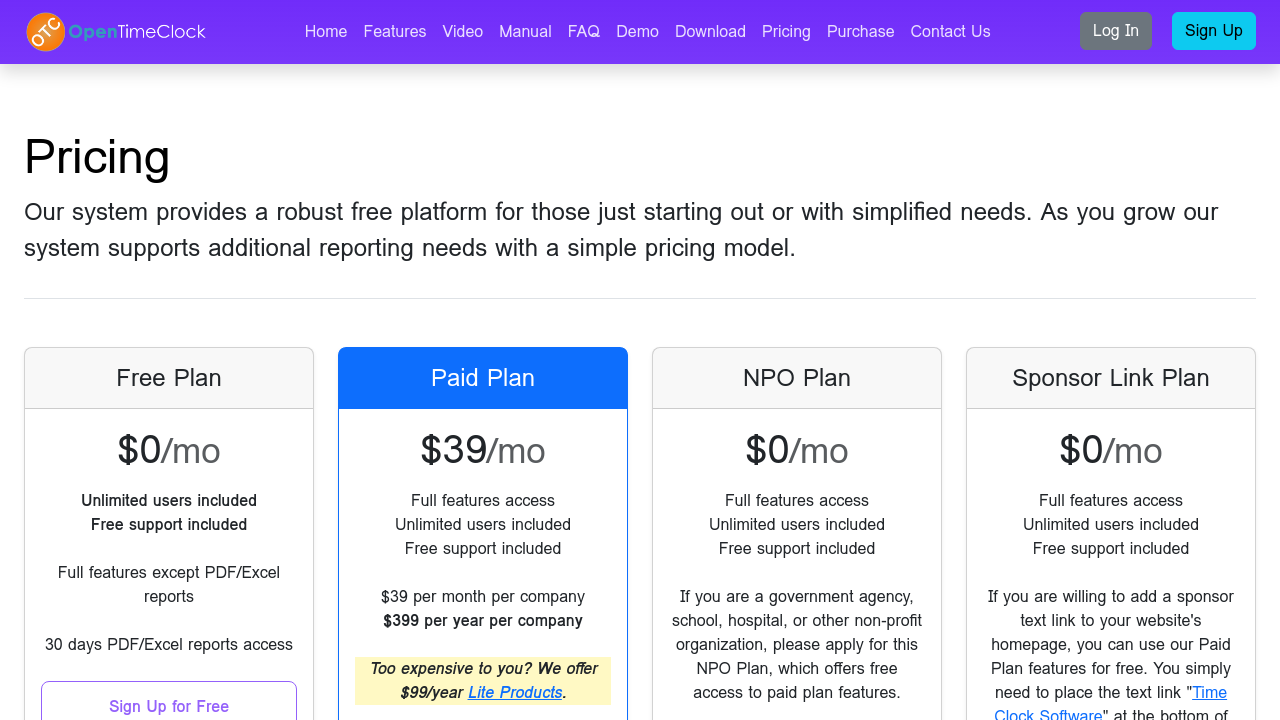Select Pricing in the top navigation
This screenshot has height=720, width=1280.
coord(786,31)
